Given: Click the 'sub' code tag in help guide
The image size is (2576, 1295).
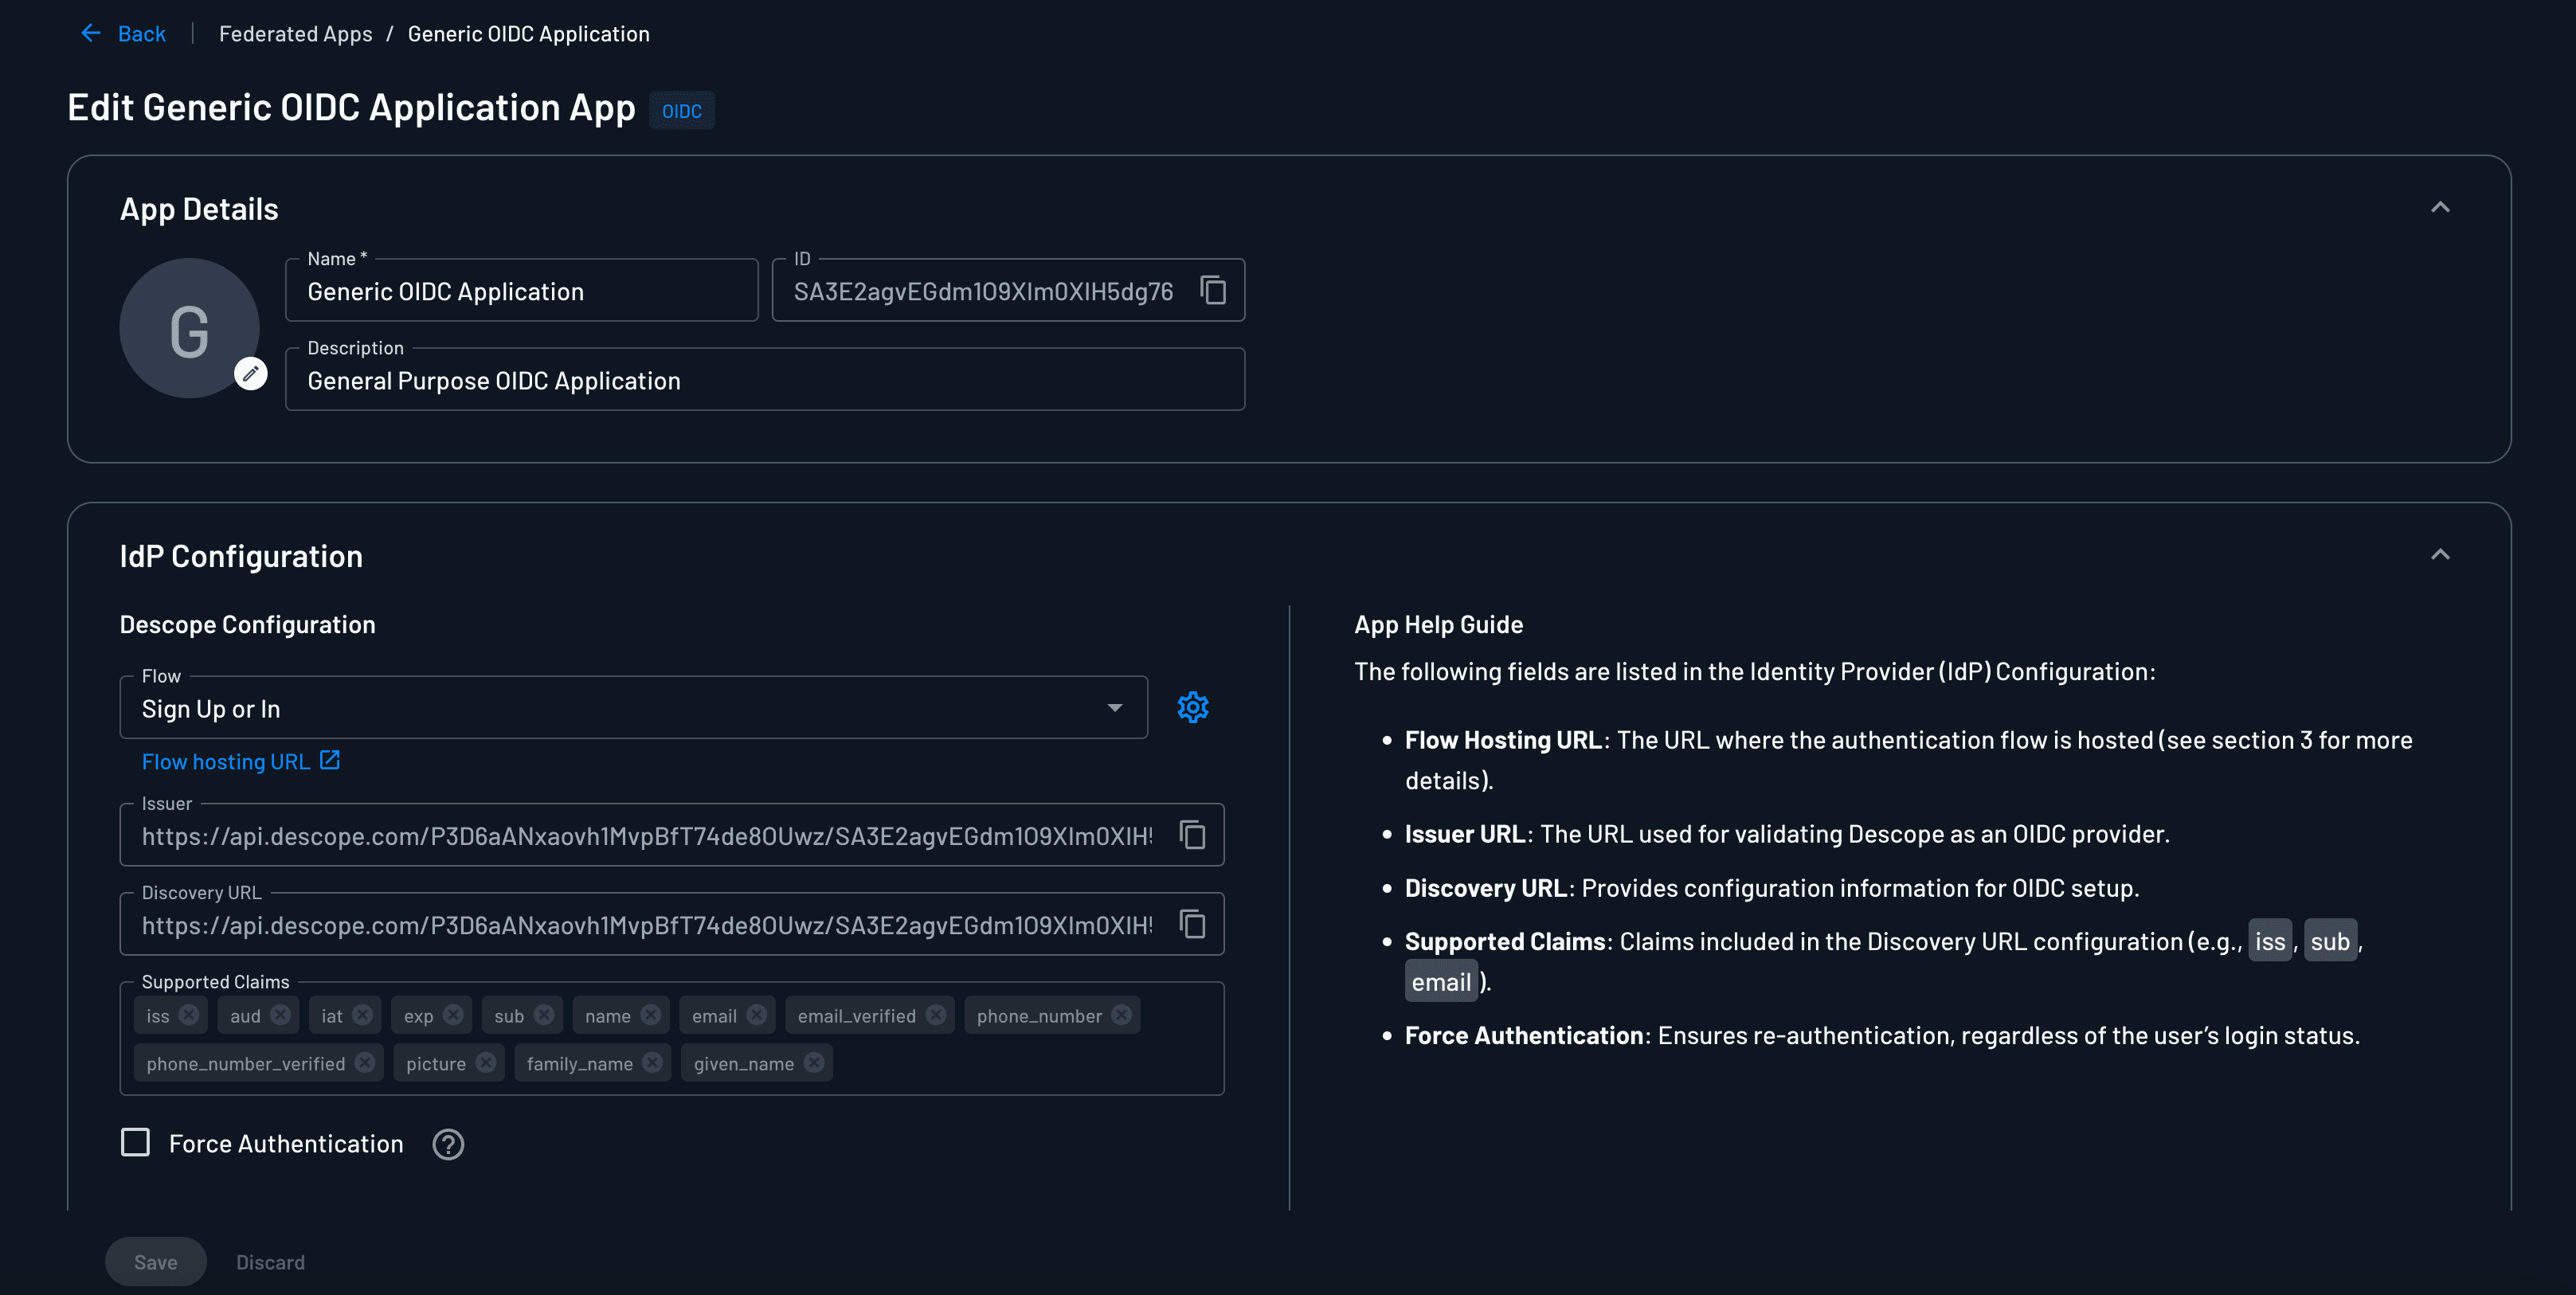Looking at the screenshot, I should [2330, 941].
